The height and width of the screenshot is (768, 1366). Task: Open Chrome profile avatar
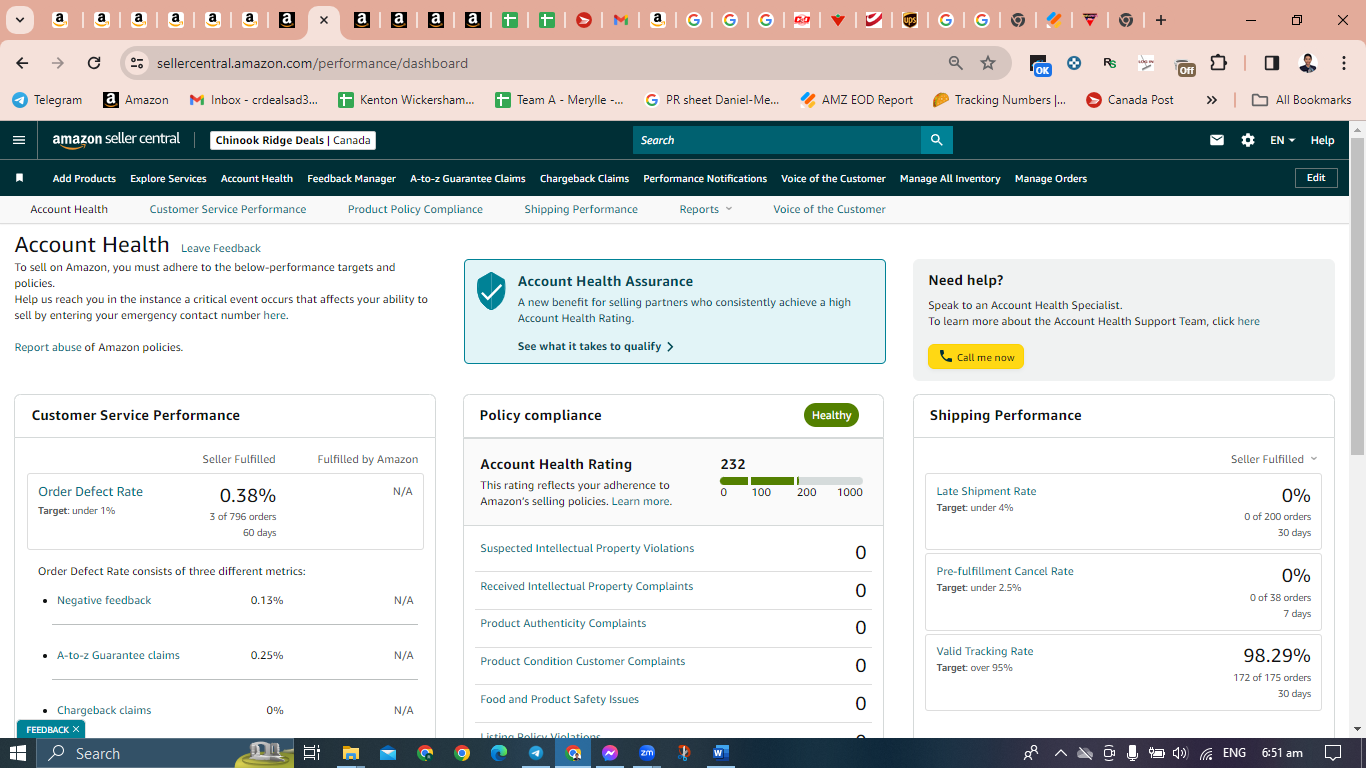click(1307, 63)
